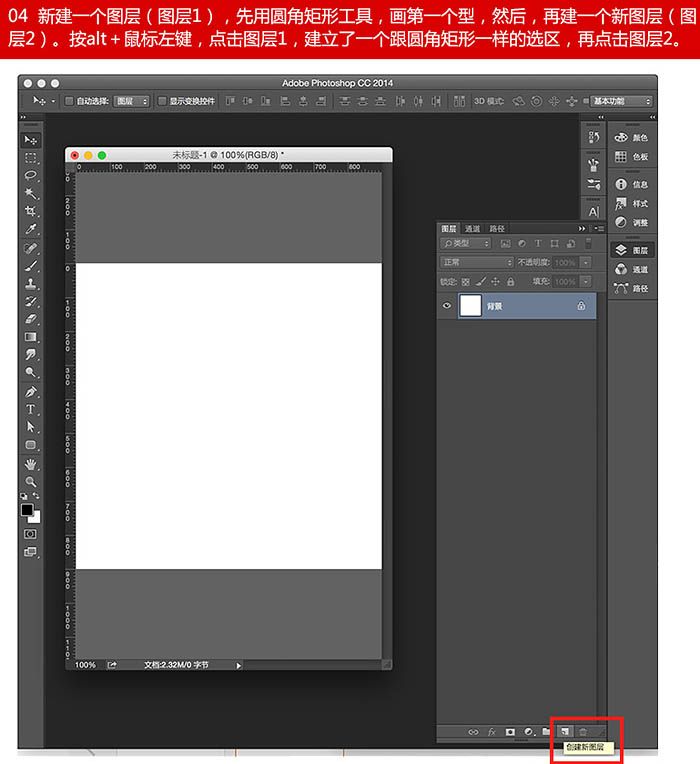Open the 正常 blend mode dropdown
Viewport: 700px width, 764px height.
[477, 262]
